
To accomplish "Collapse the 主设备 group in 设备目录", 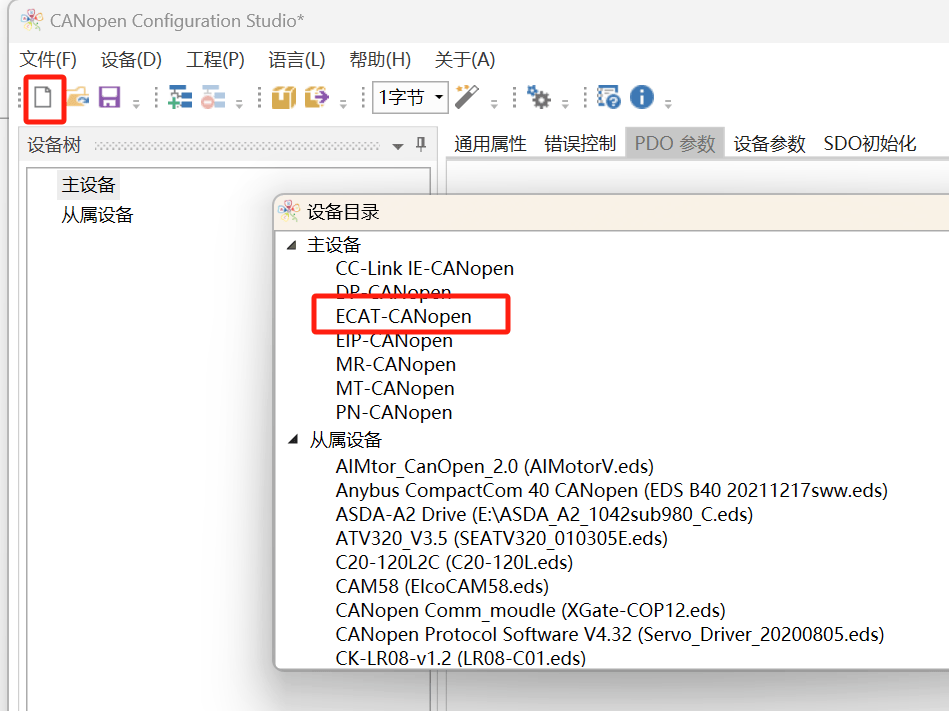I will 292,245.
